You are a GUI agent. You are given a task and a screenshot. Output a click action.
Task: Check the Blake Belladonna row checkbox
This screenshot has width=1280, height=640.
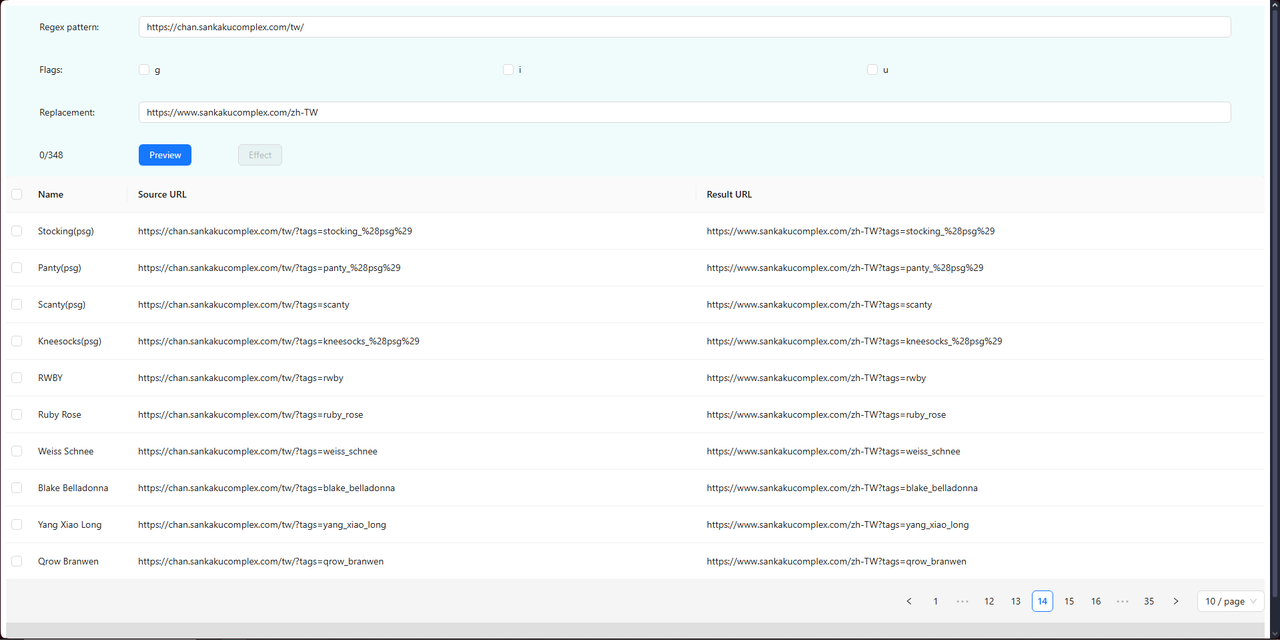coord(16,488)
